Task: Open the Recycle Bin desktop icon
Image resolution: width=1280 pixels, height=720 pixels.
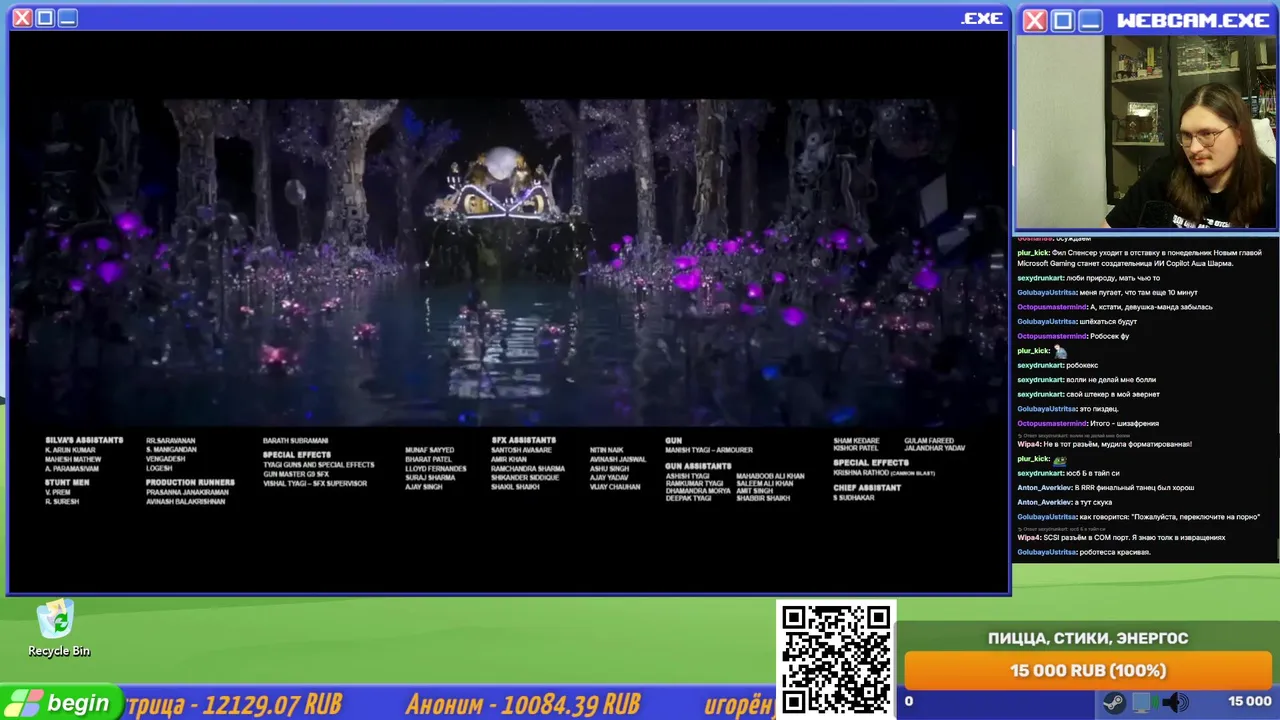Action: tap(58, 629)
